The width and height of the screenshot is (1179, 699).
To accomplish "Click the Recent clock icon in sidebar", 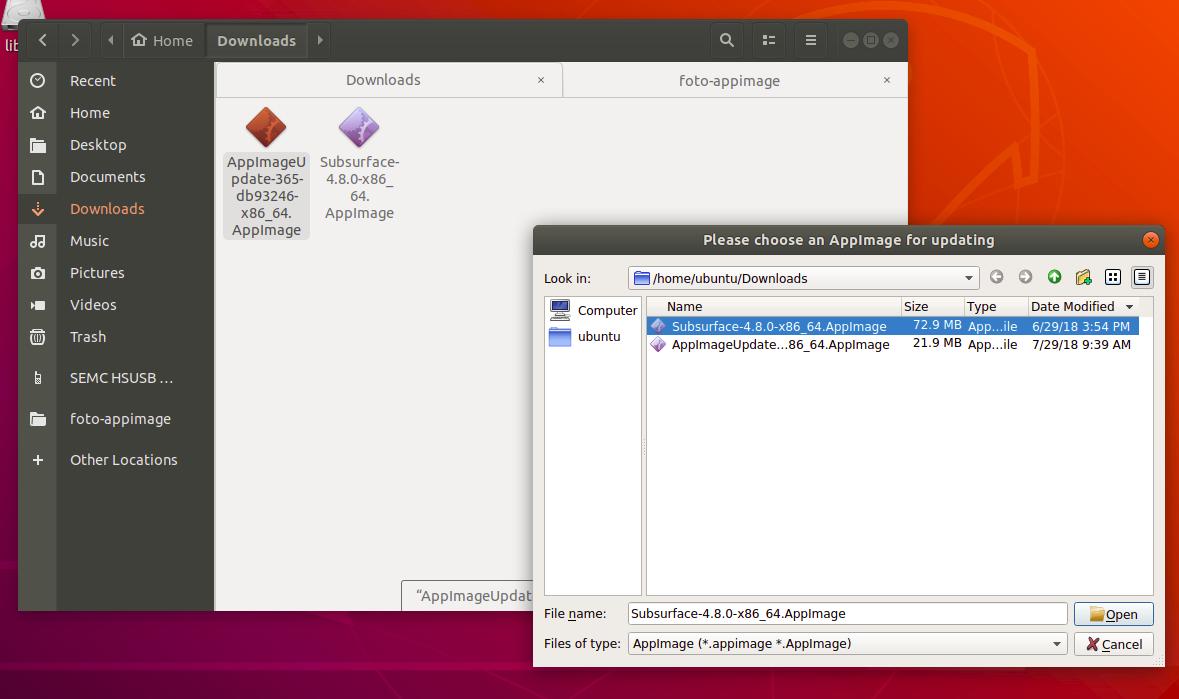I will pyautogui.click(x=38, y=80).
